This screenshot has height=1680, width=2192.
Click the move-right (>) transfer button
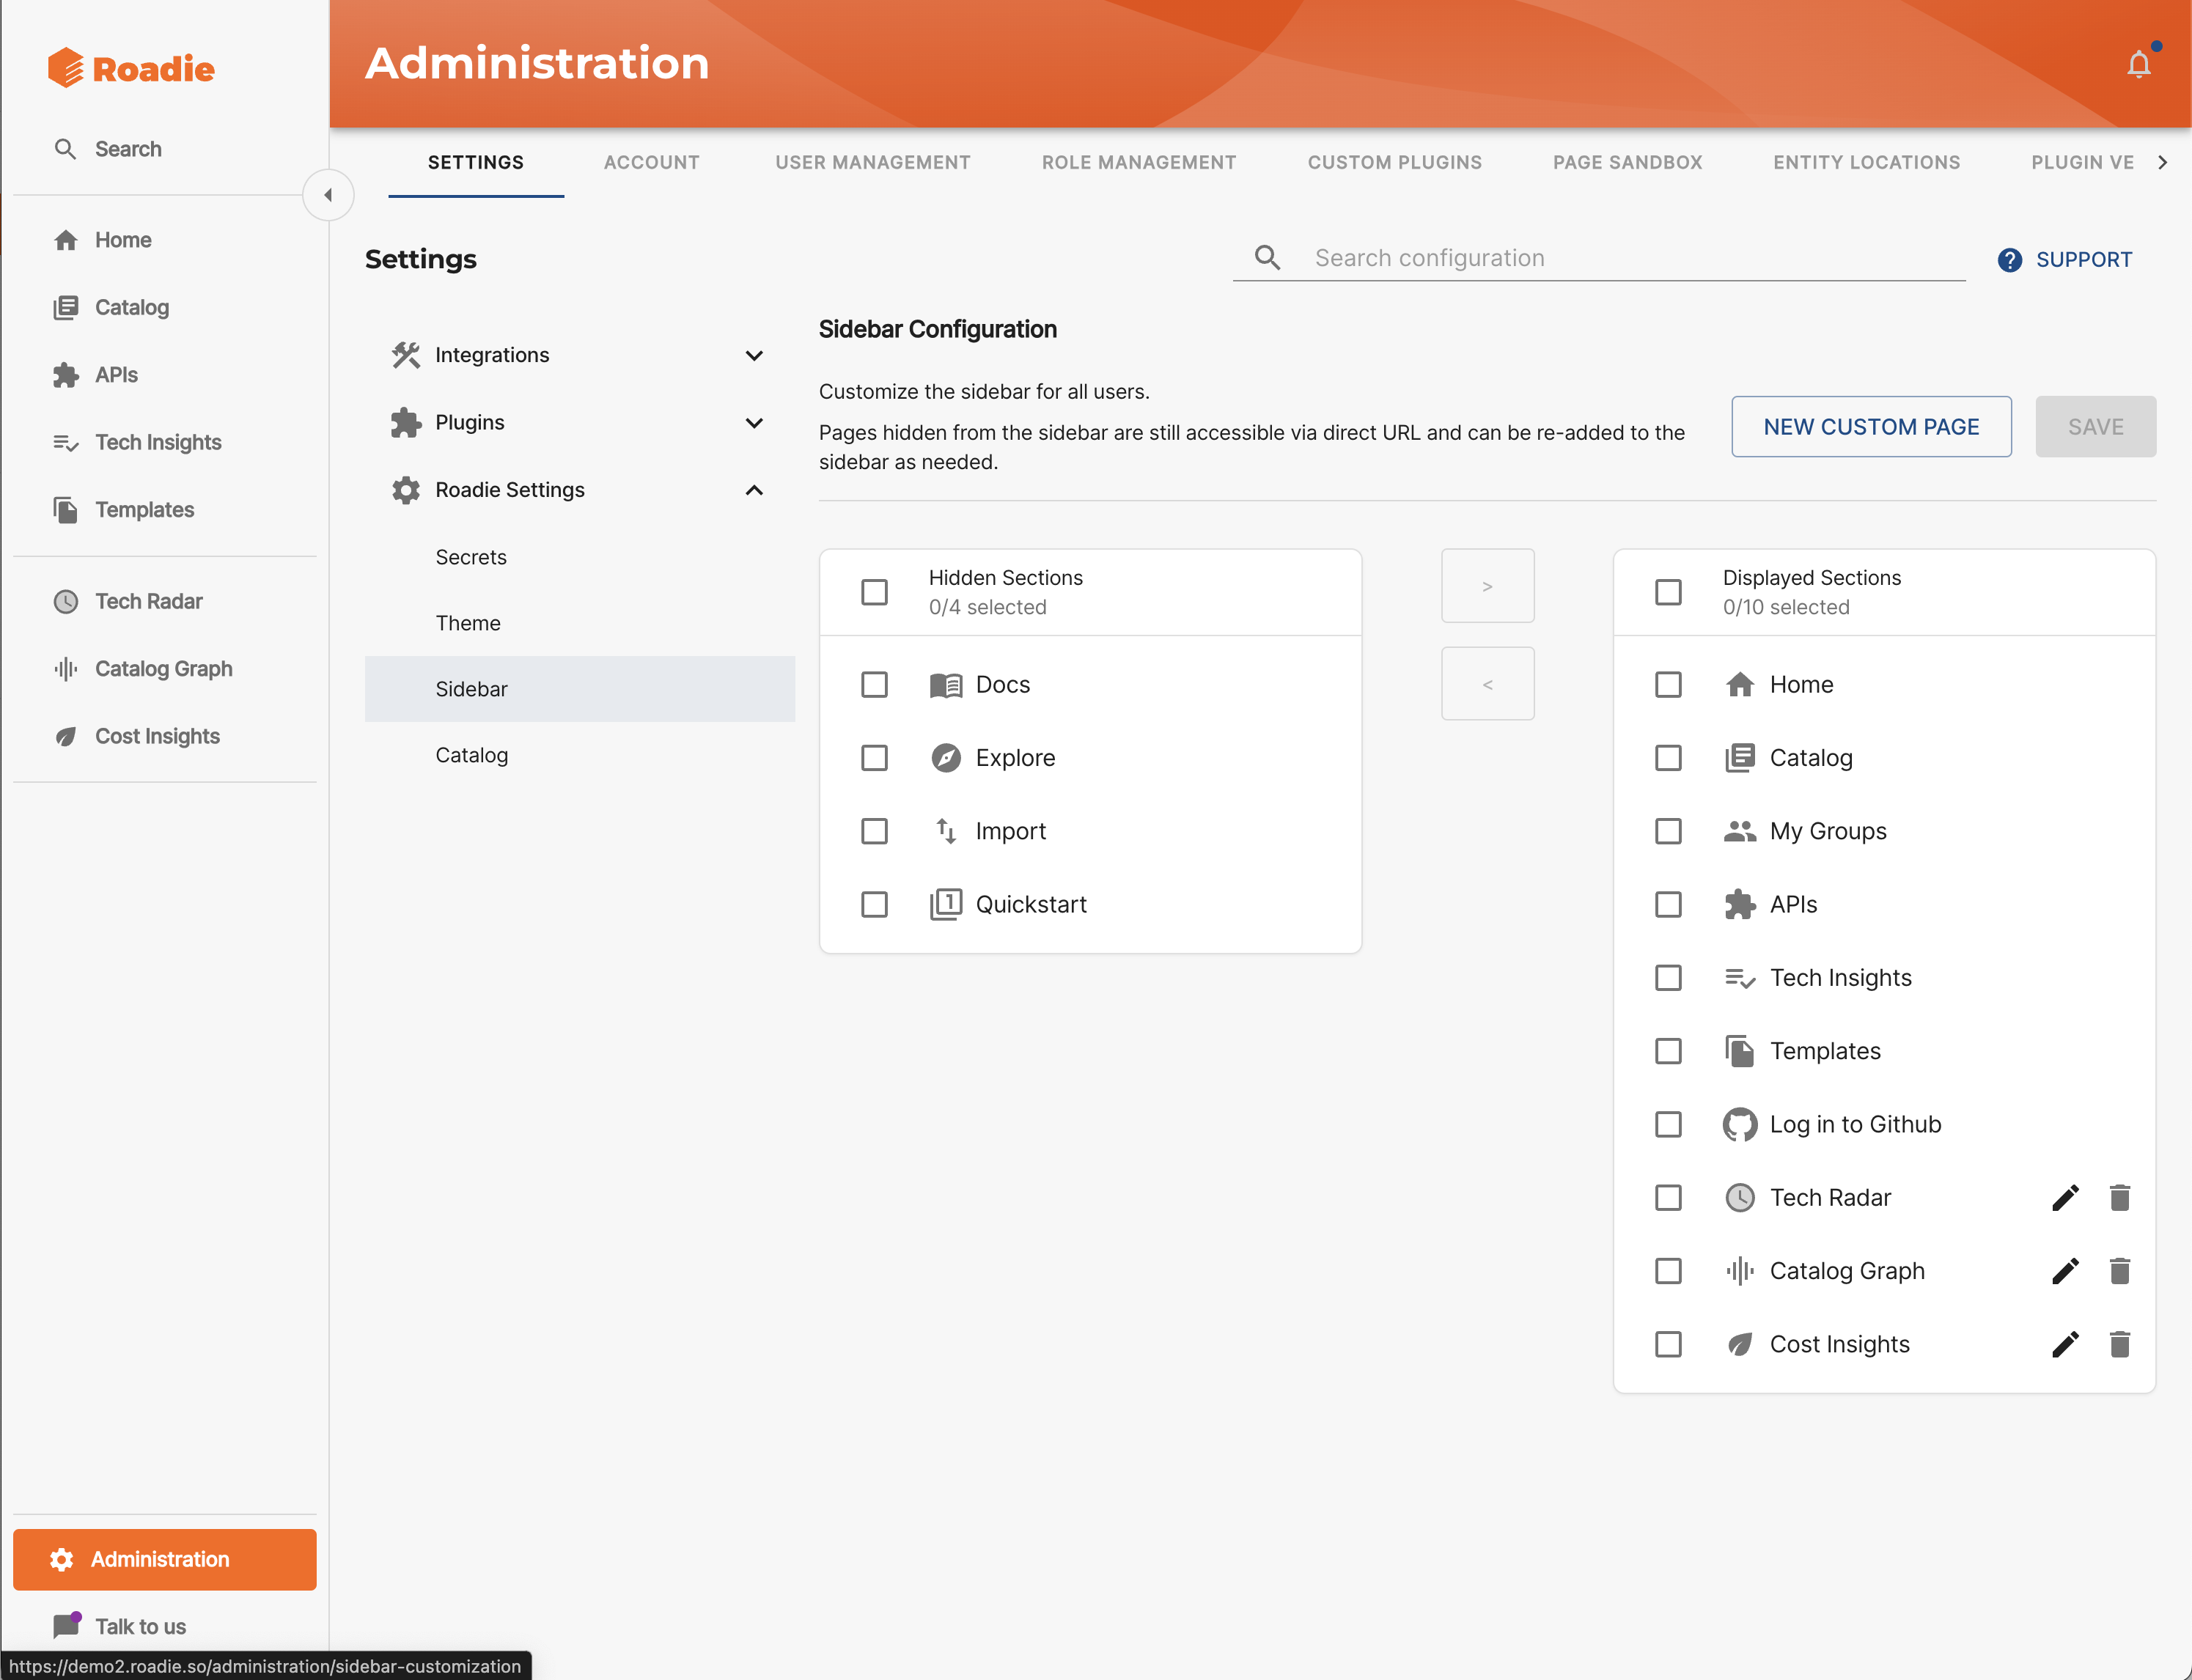pyautogui.click(x=1487, y=586)
